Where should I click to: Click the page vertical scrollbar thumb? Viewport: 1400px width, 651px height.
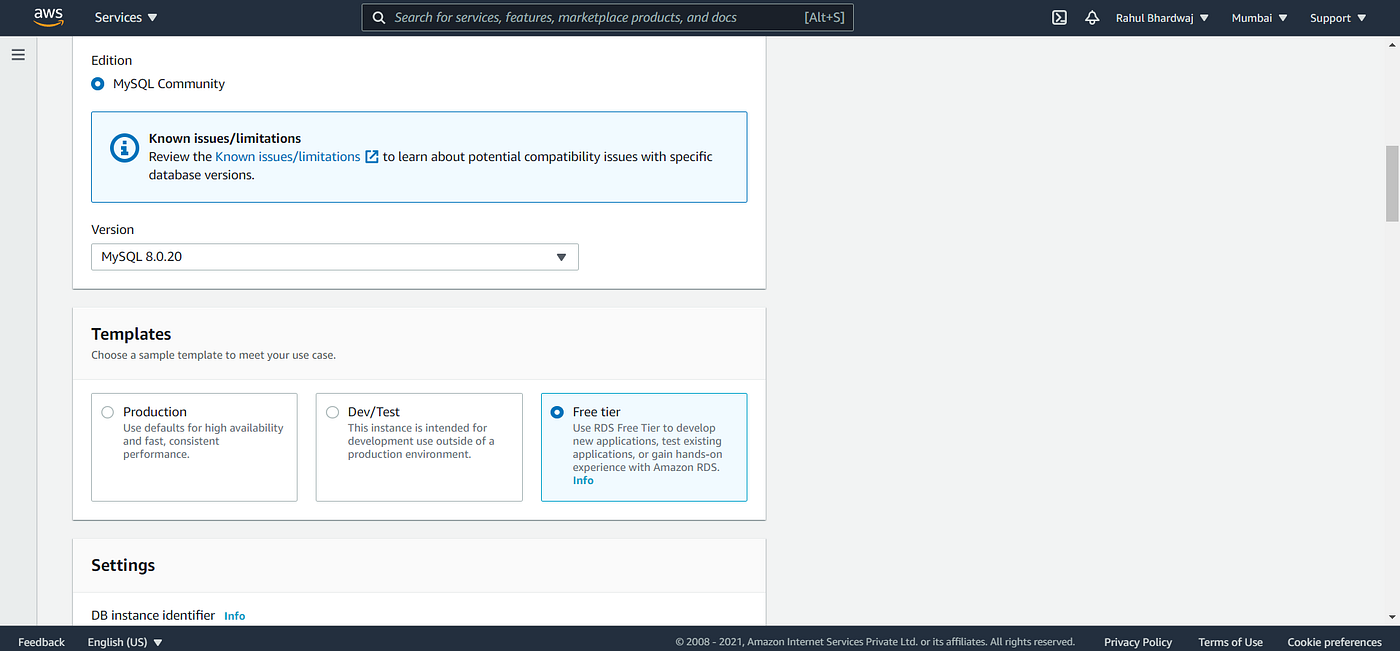(x=1392, y=183)
